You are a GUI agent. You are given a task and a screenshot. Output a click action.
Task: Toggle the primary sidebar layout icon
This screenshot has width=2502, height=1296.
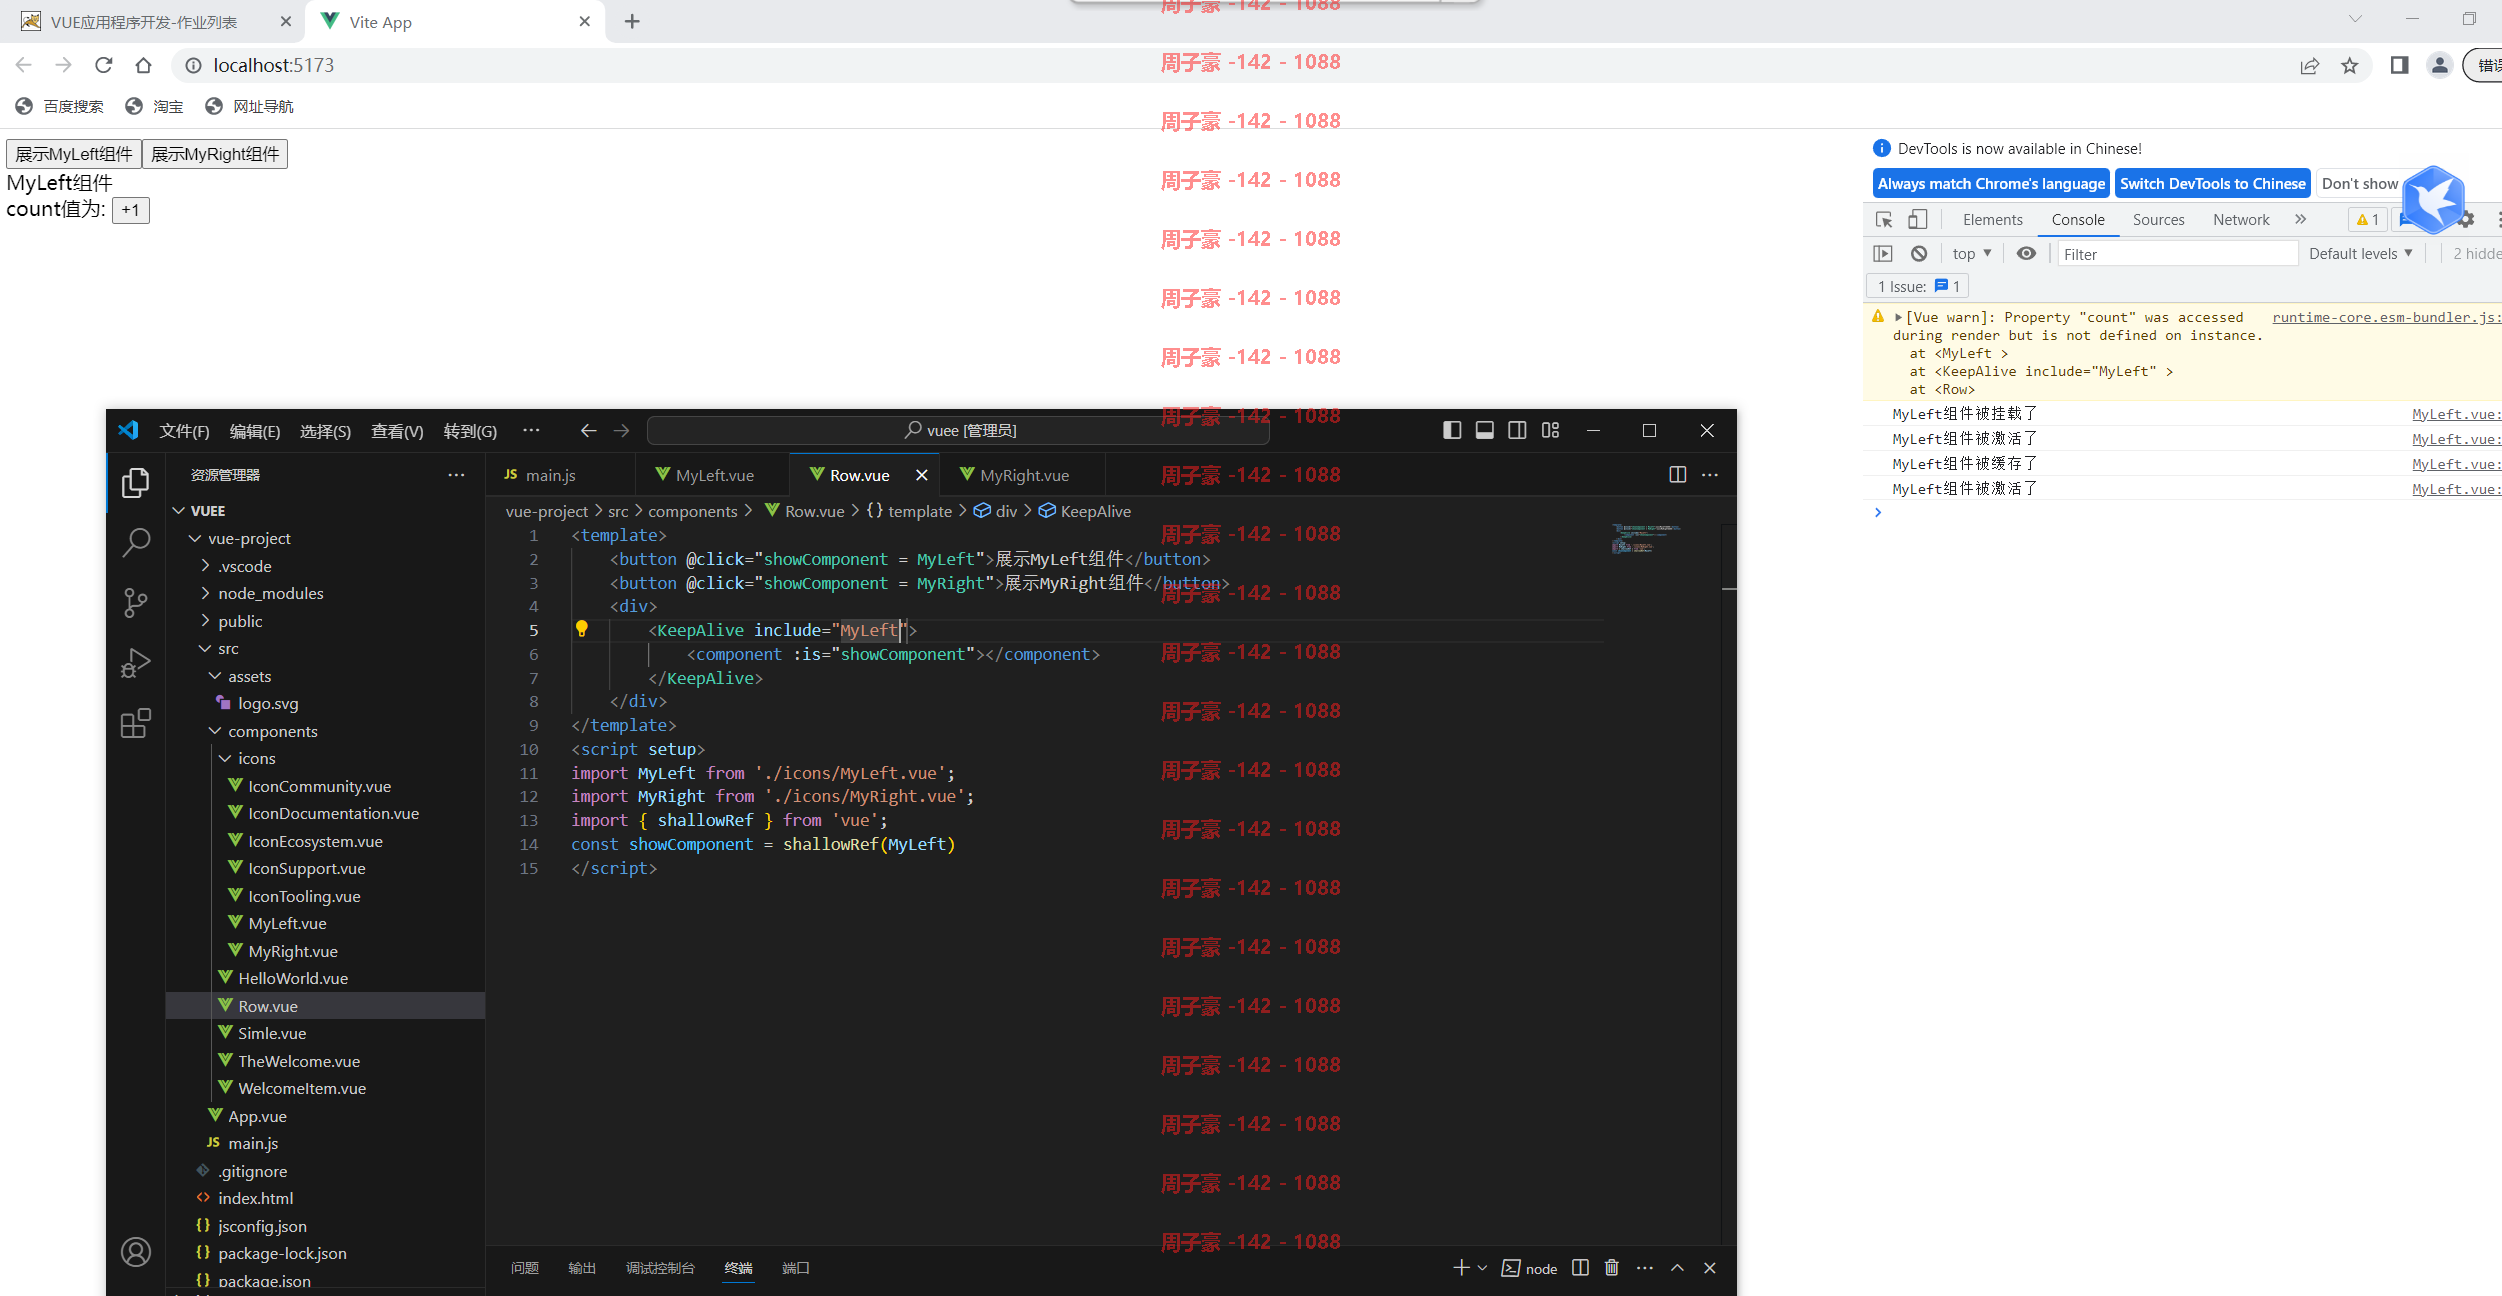(1452, 430)
